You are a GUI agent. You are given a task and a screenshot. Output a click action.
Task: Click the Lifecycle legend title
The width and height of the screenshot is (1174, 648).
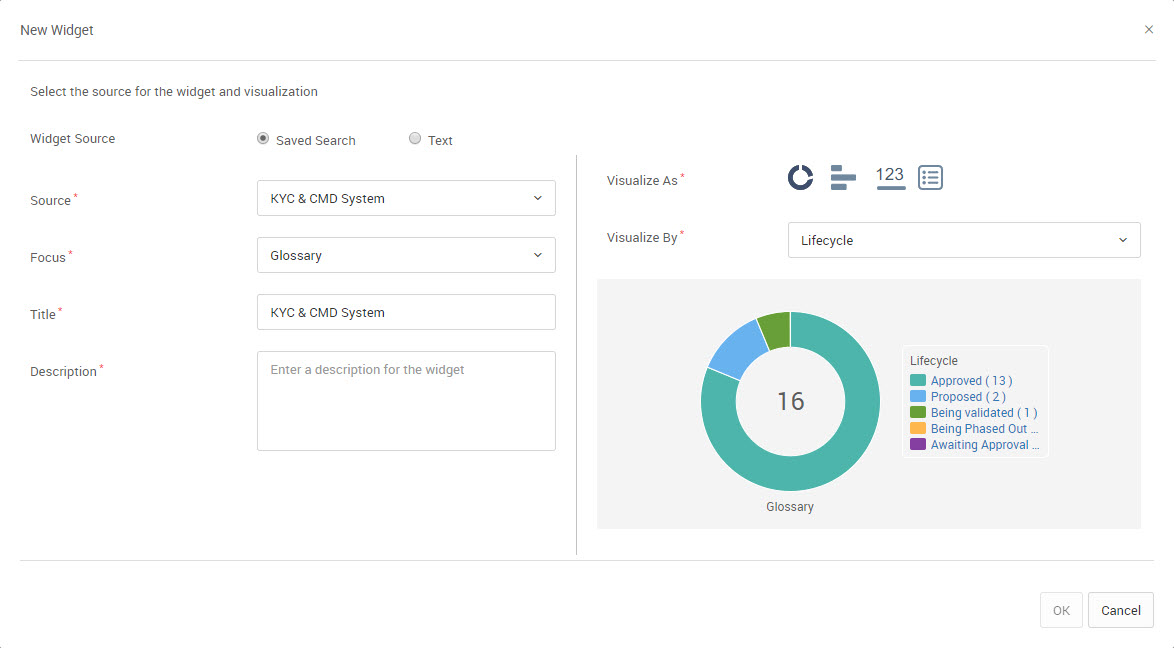[934, 360]
